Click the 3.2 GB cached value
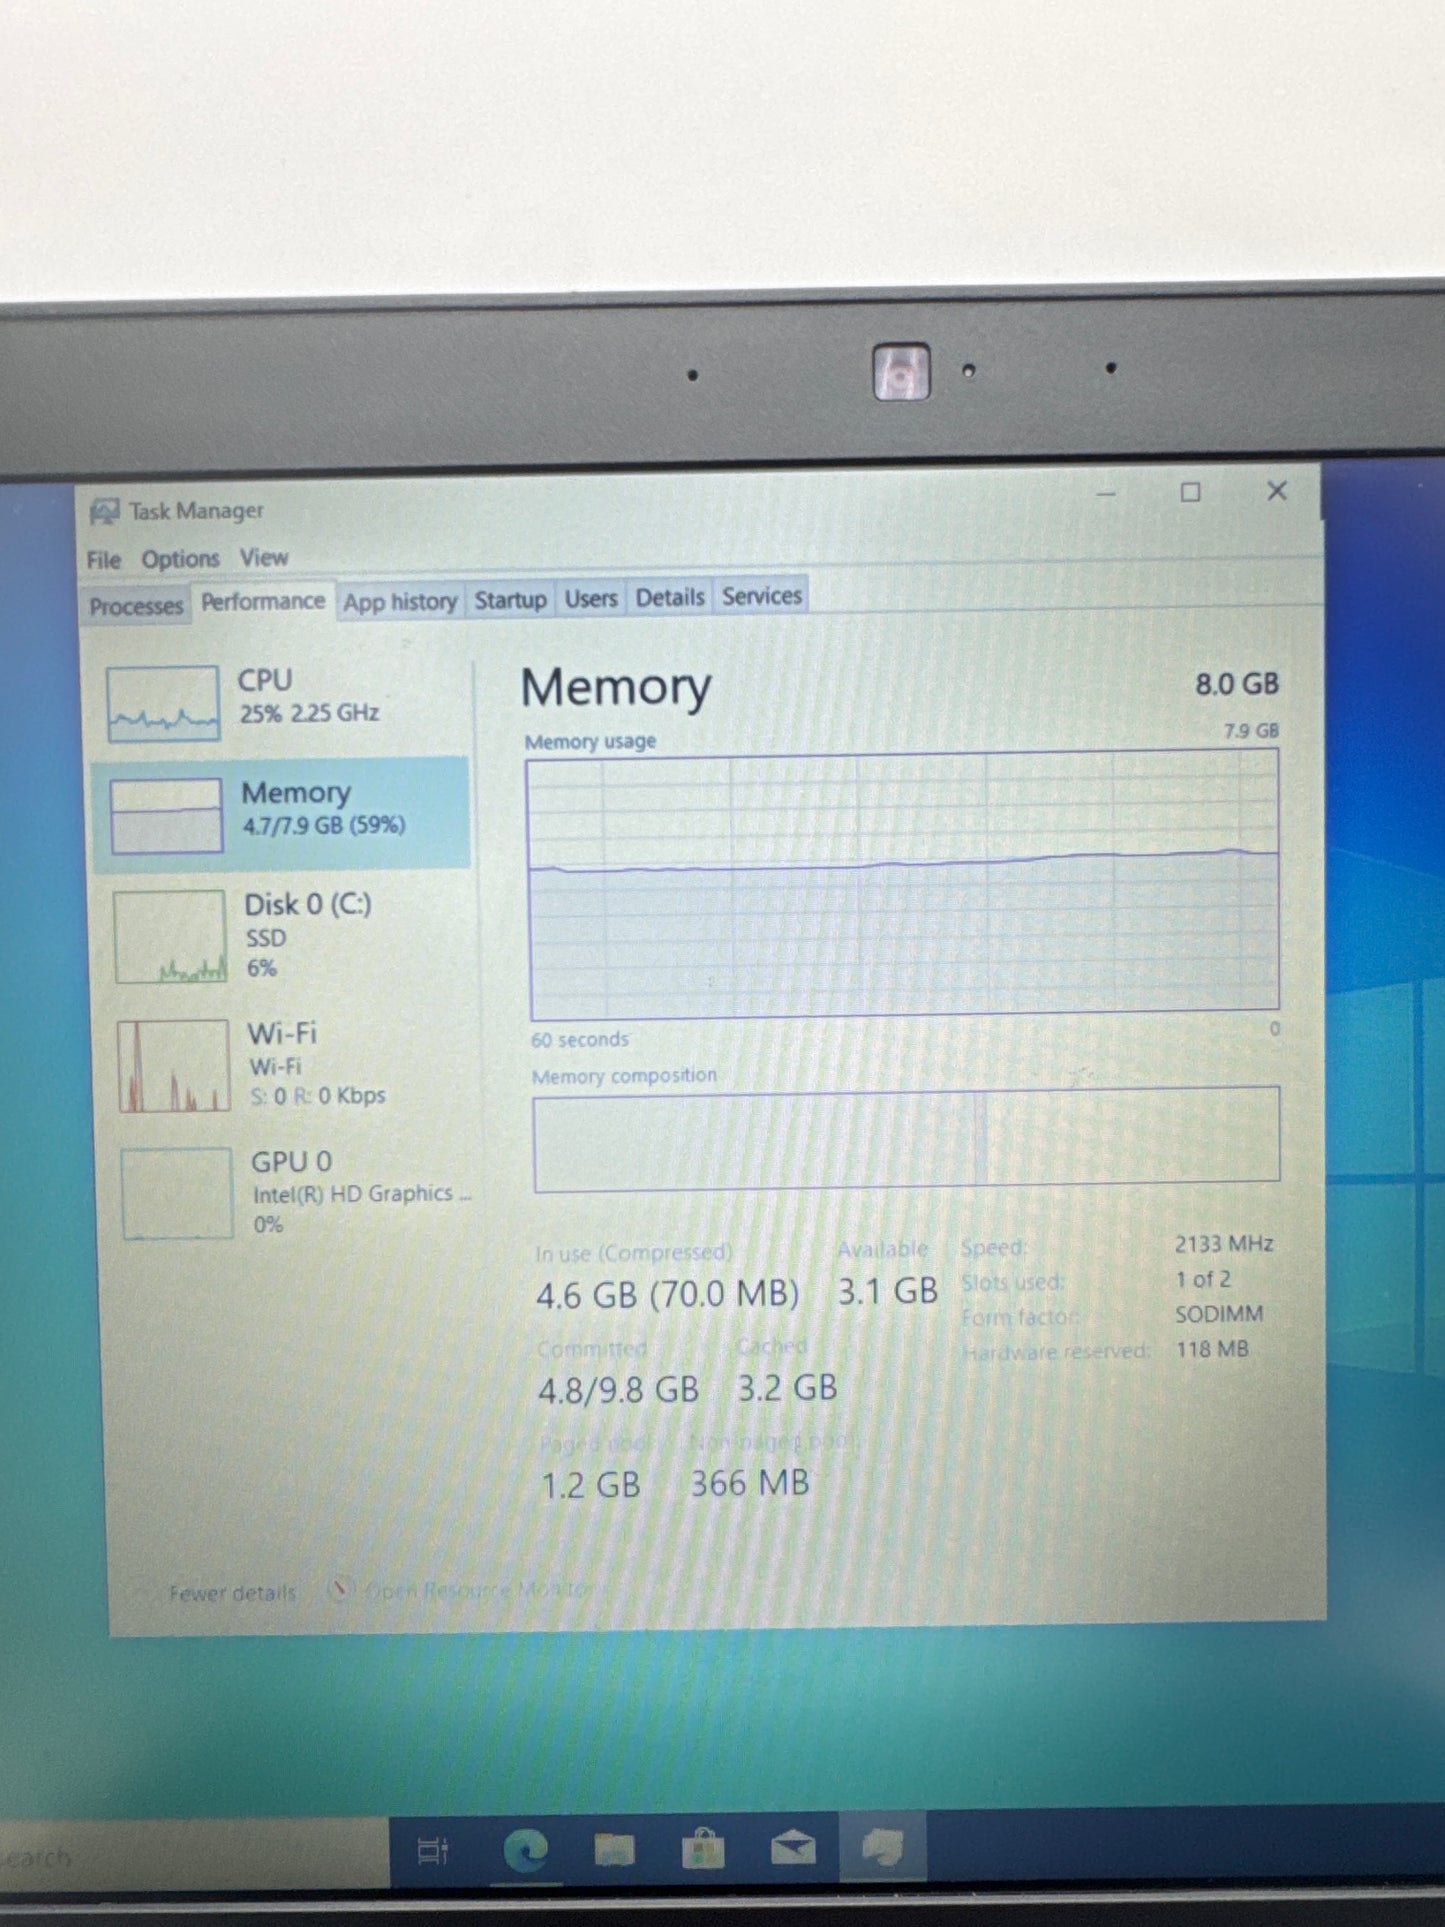 [x=787, y=1387]
